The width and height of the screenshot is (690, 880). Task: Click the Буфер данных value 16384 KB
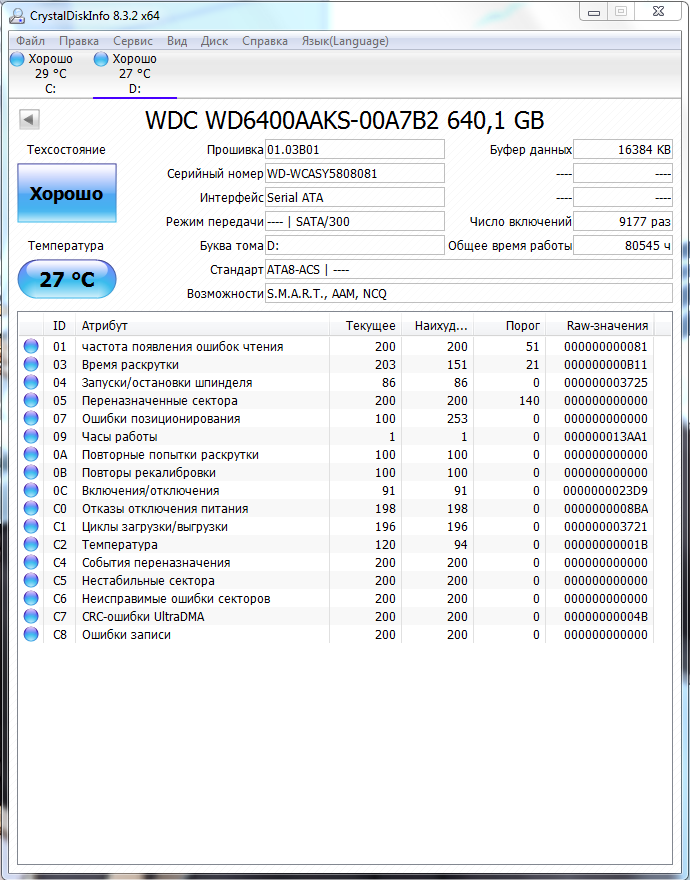(x=623, y=150)
